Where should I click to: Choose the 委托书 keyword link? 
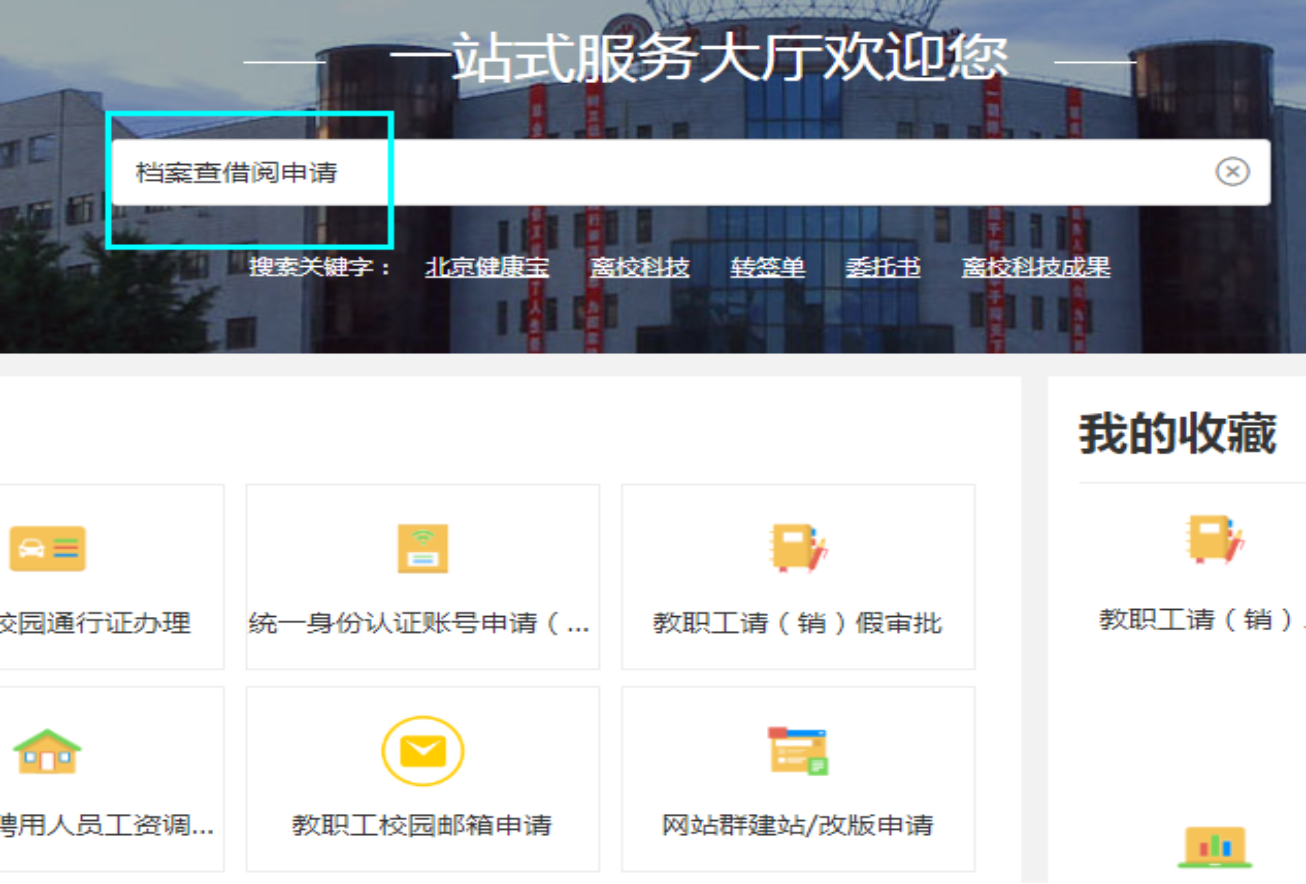click(883, 267)
